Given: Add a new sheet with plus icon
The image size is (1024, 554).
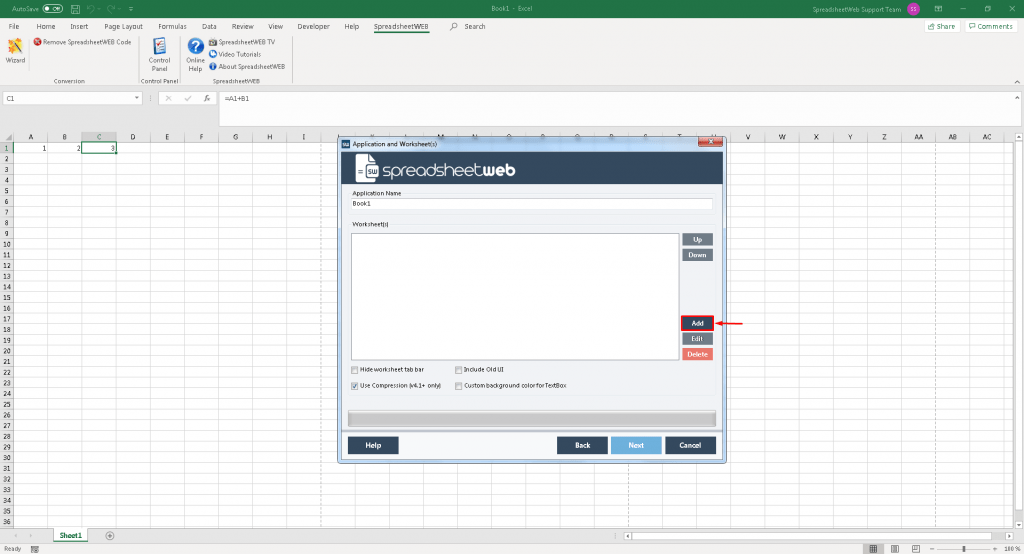Looking at the screenshot, I should (110, 536).
